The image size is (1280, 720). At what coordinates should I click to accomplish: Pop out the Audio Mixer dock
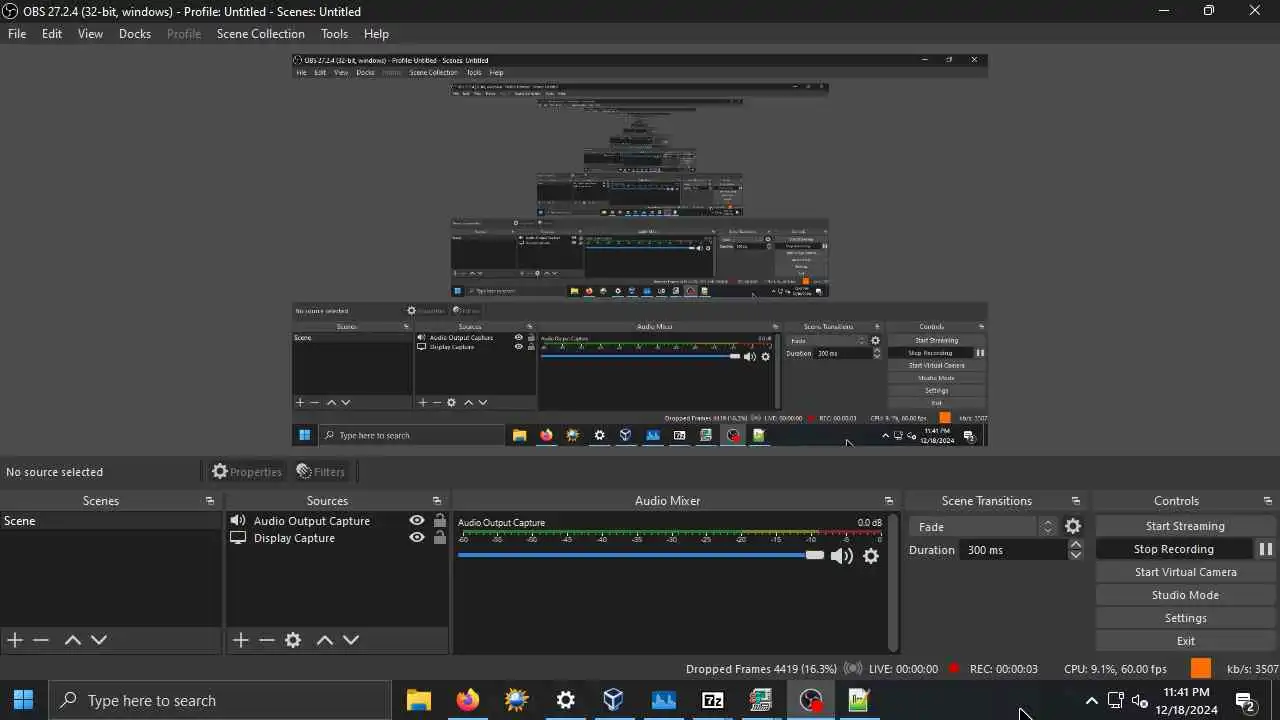pos(889,501)
